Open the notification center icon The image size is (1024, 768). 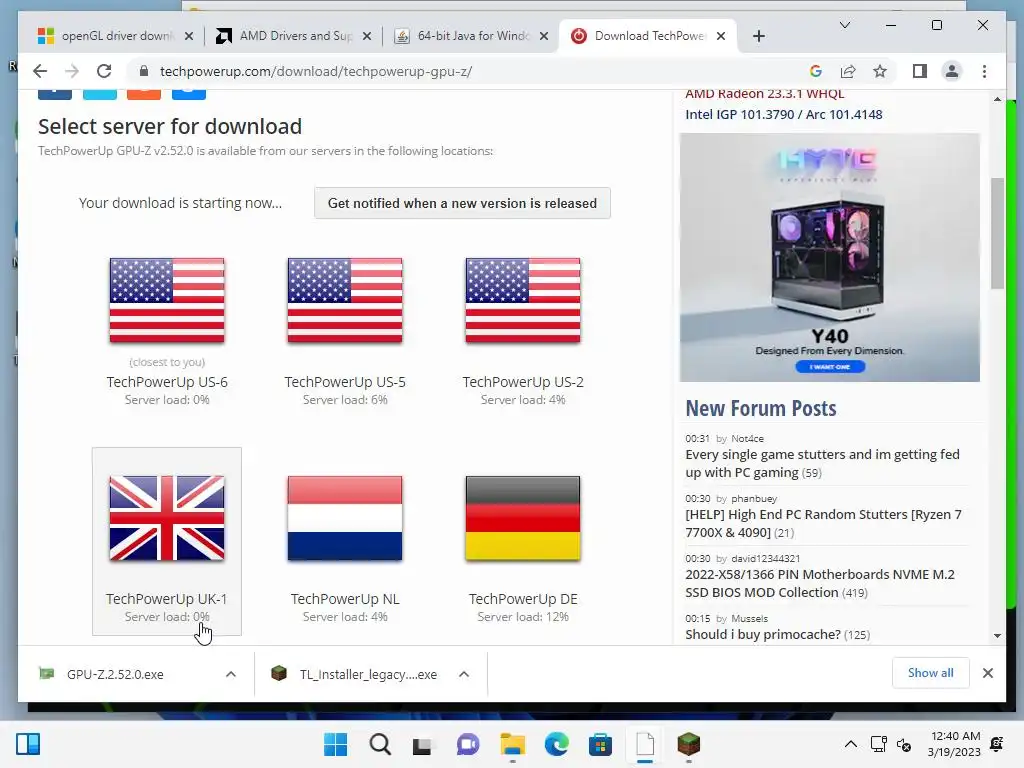(997, 744)
